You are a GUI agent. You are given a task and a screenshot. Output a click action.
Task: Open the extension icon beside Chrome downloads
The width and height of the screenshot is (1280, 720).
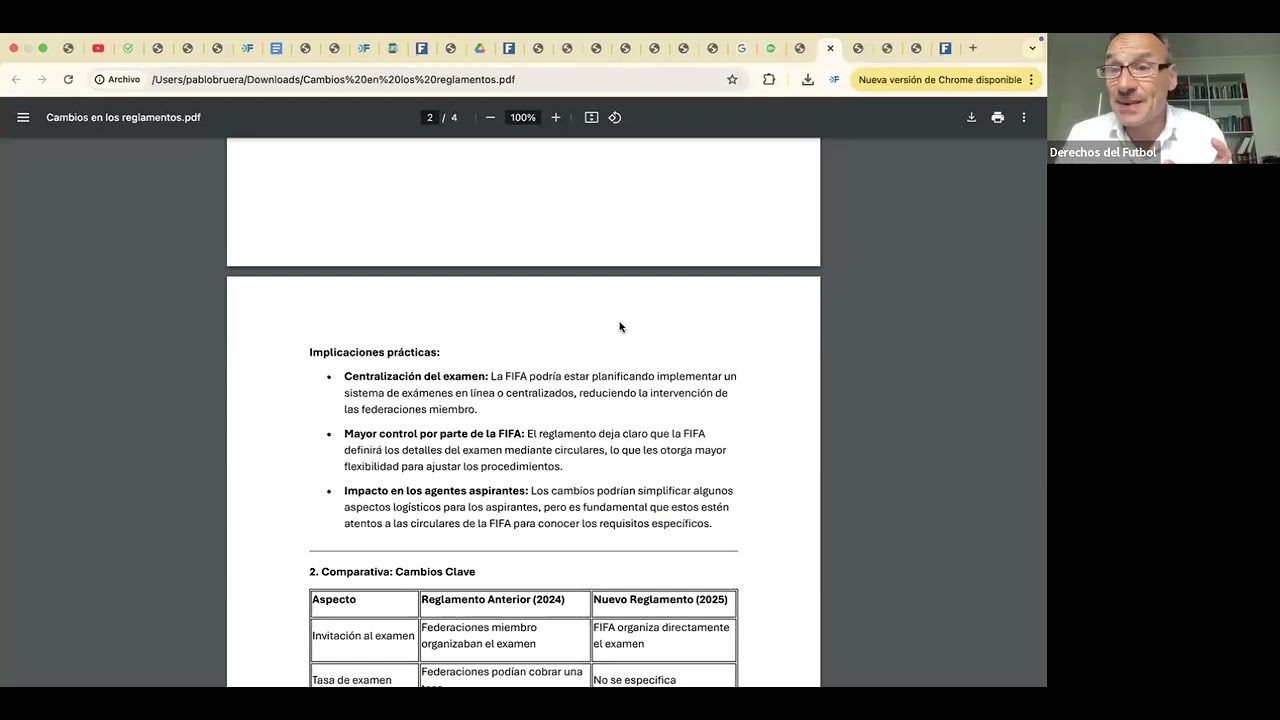click(x=834, y=79)
